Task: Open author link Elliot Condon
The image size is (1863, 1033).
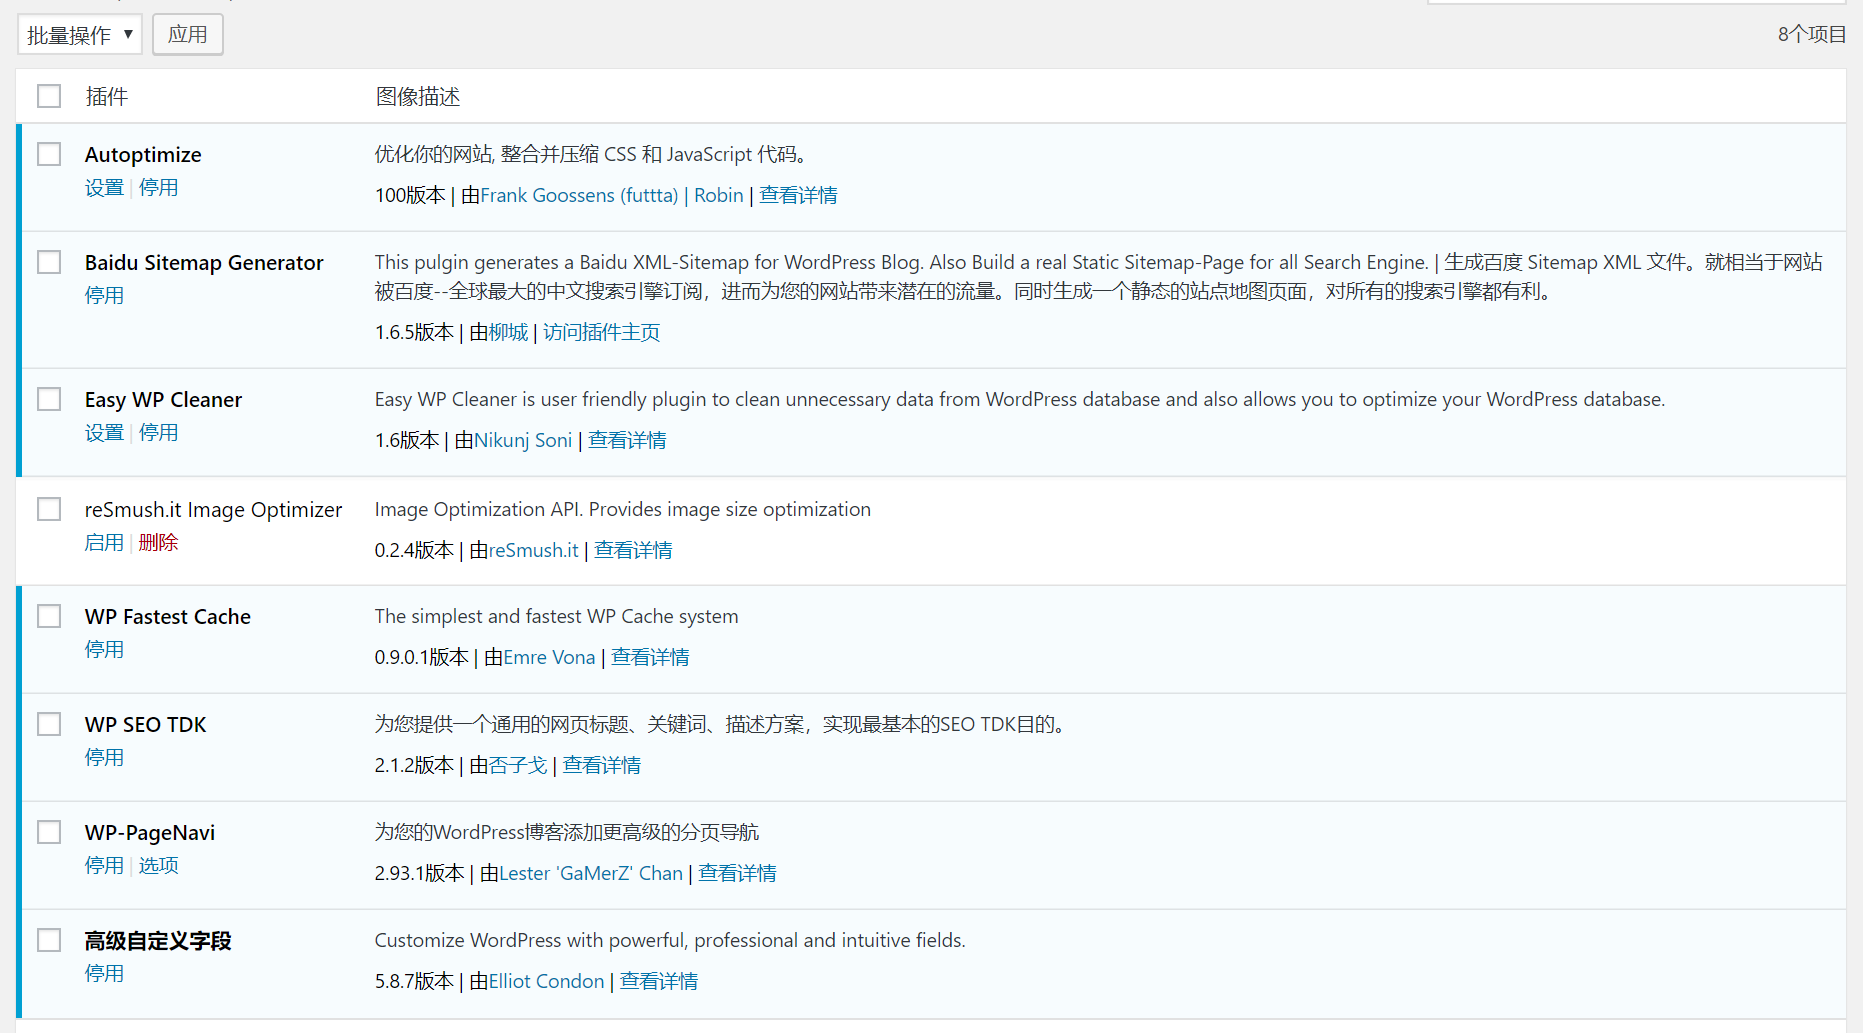Action: pyautogui.click(x=547, y=982)
